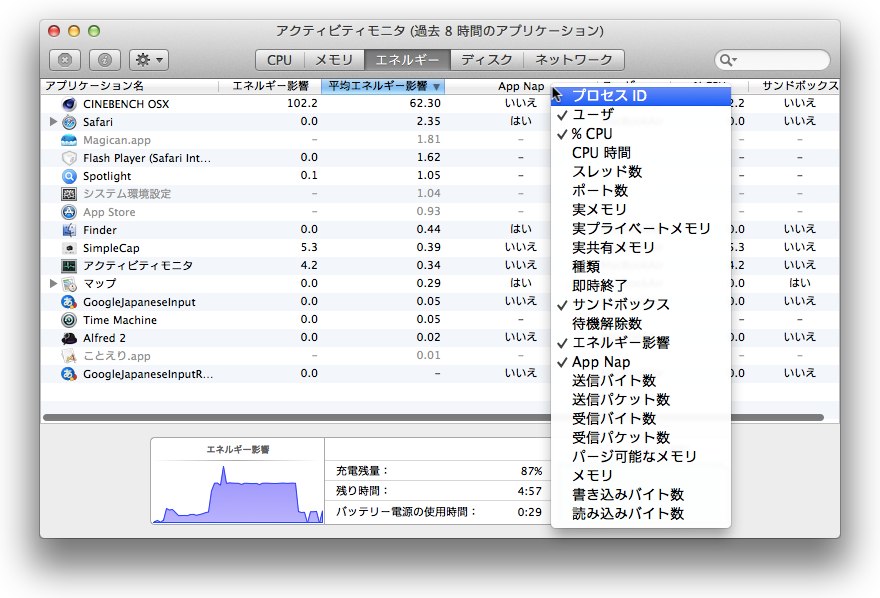Click the search magnifier icon

[x=727, y=59]
